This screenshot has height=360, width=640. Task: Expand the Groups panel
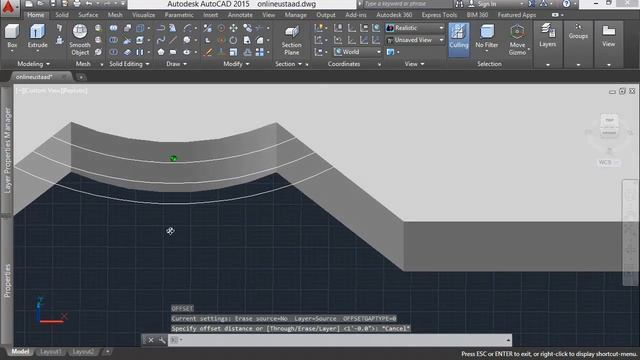point(578,64)
